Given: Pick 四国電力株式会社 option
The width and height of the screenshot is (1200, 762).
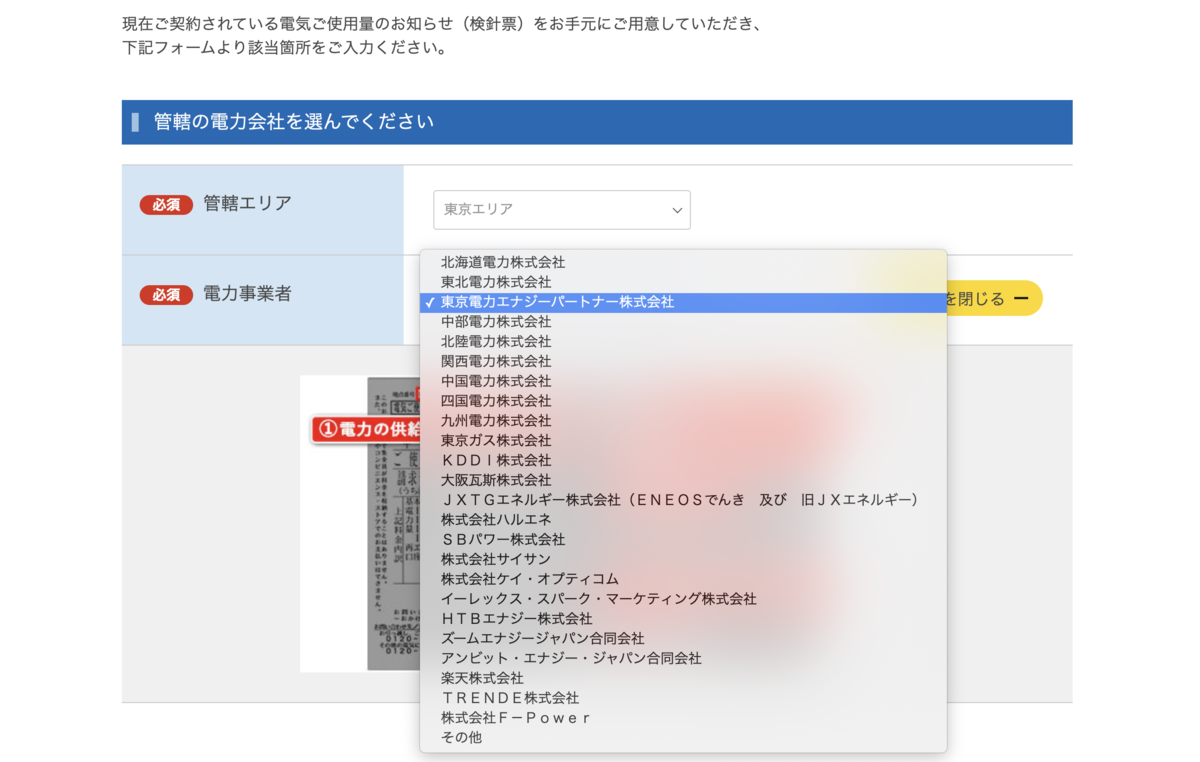Looking at the screenshot, I should [683, 401].
